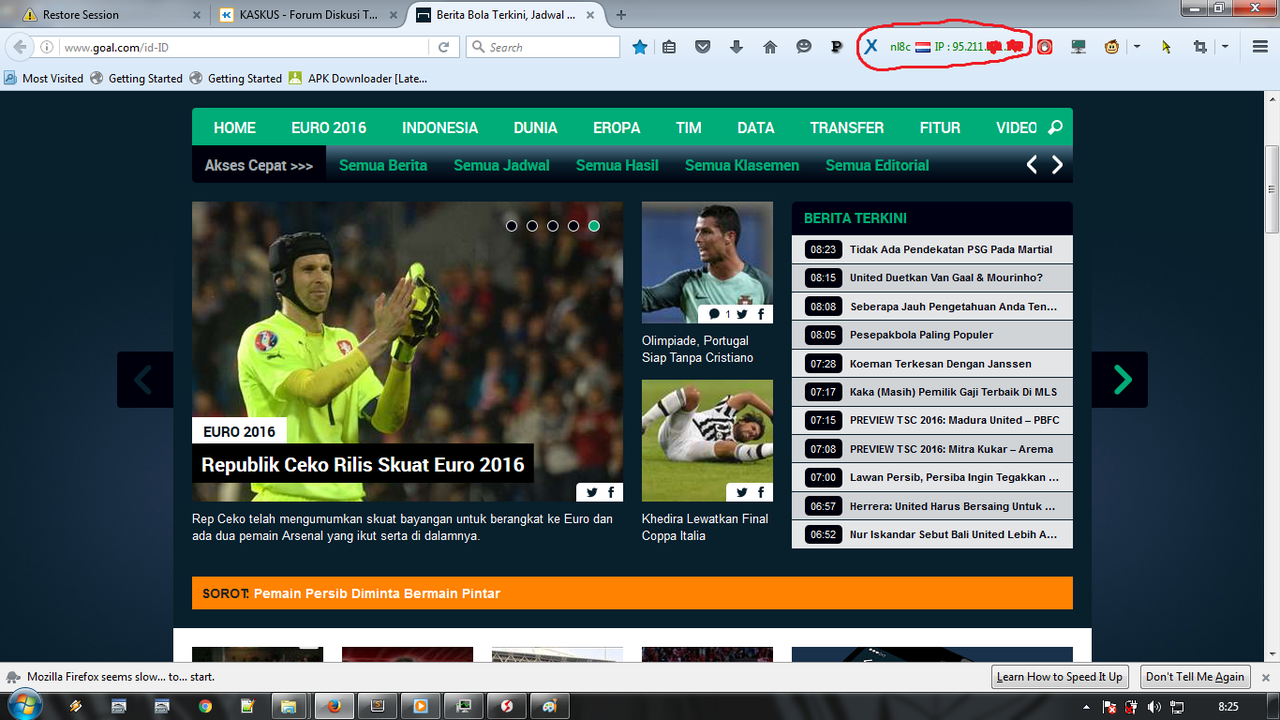Open the APK Downloader bookmark
Screen dimensions: 1280x720
[x=357, y=78]
